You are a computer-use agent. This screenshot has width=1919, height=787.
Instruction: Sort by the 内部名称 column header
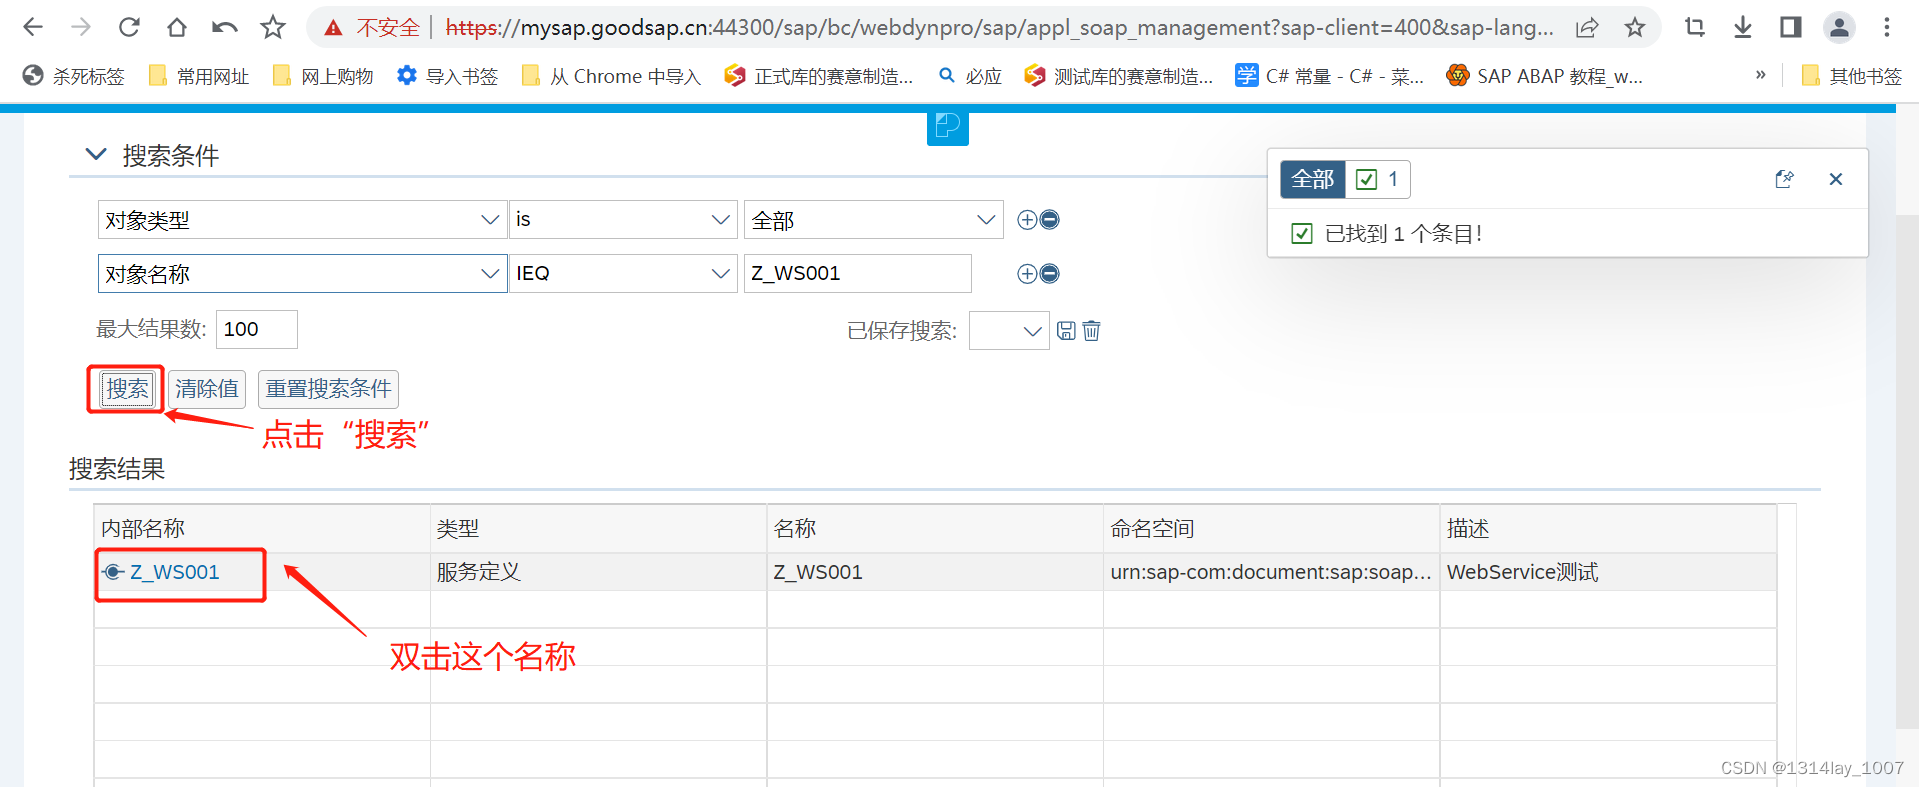coord(262,528)
